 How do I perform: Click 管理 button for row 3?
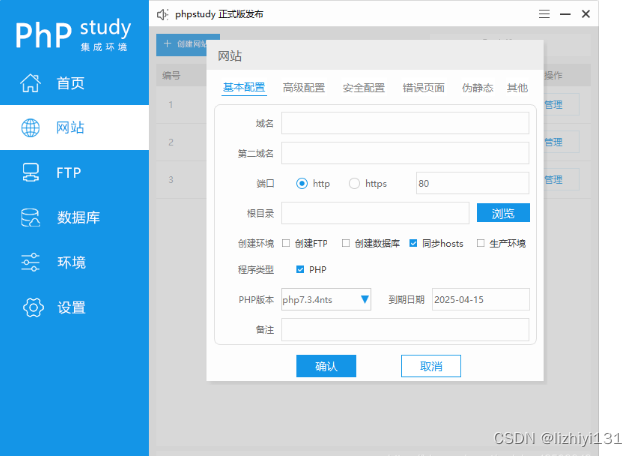[561, 180]
